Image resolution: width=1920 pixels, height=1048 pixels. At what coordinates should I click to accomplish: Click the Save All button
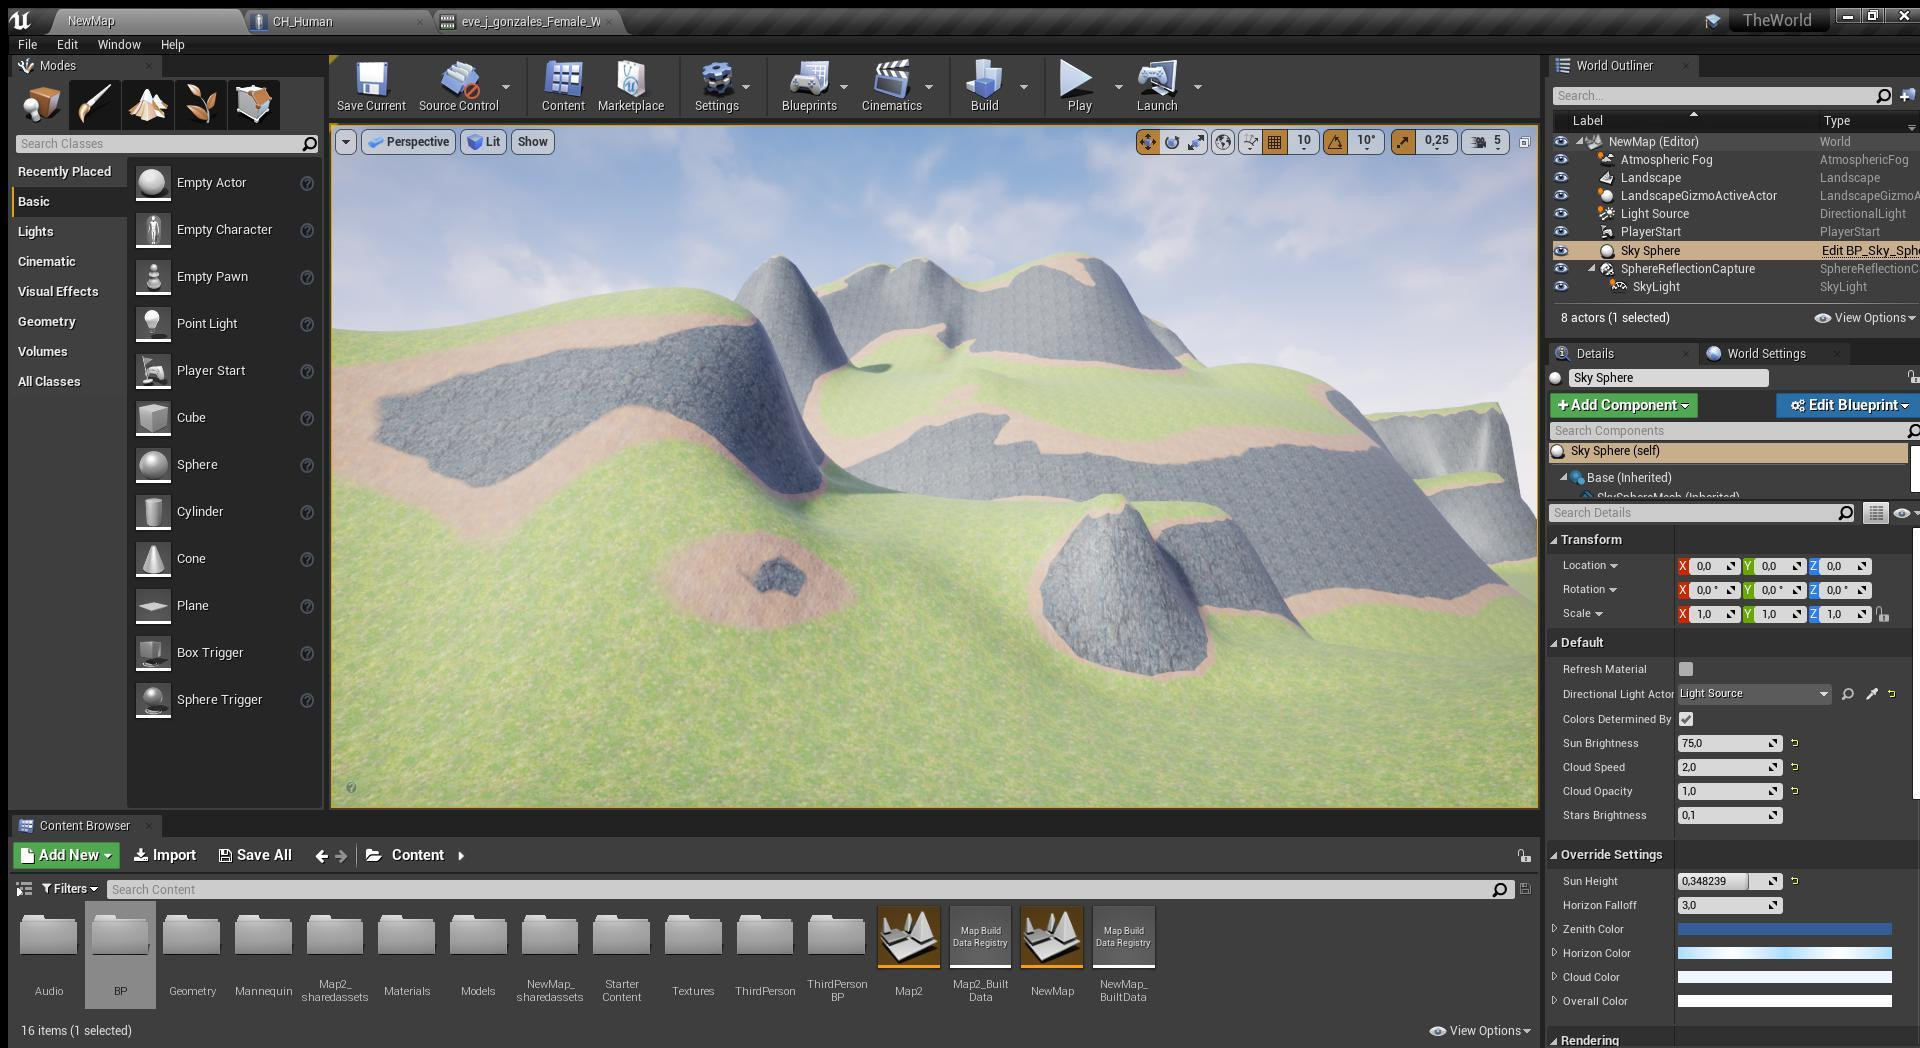(255, 856)
